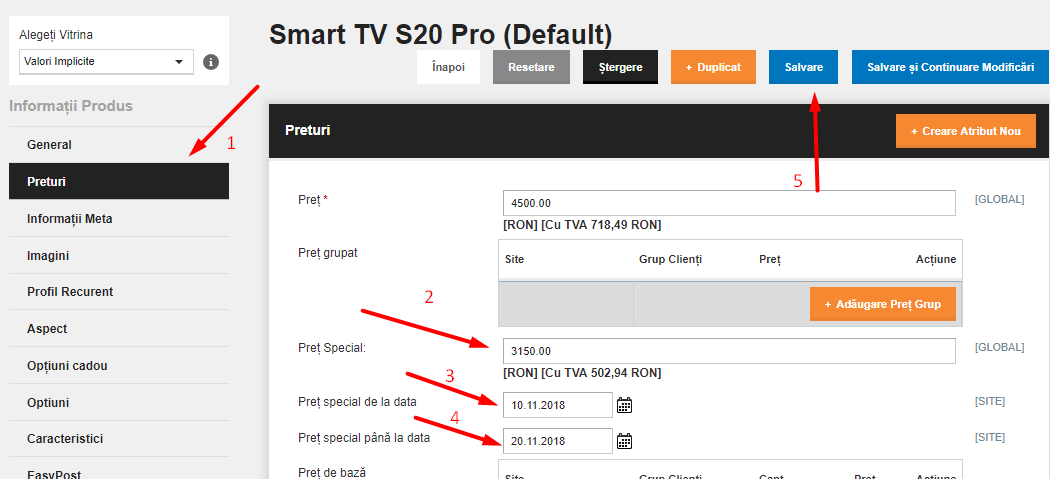Open the Valori Implicite store view dropdown
The height and width of the screenshot is (479, 1050).
(106, 62)
